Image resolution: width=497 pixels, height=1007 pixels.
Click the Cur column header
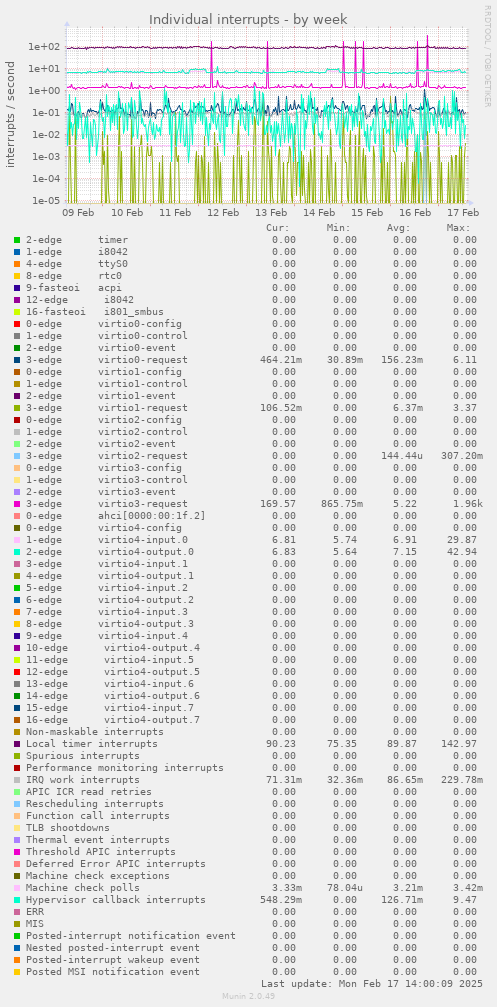click(277, 227)
